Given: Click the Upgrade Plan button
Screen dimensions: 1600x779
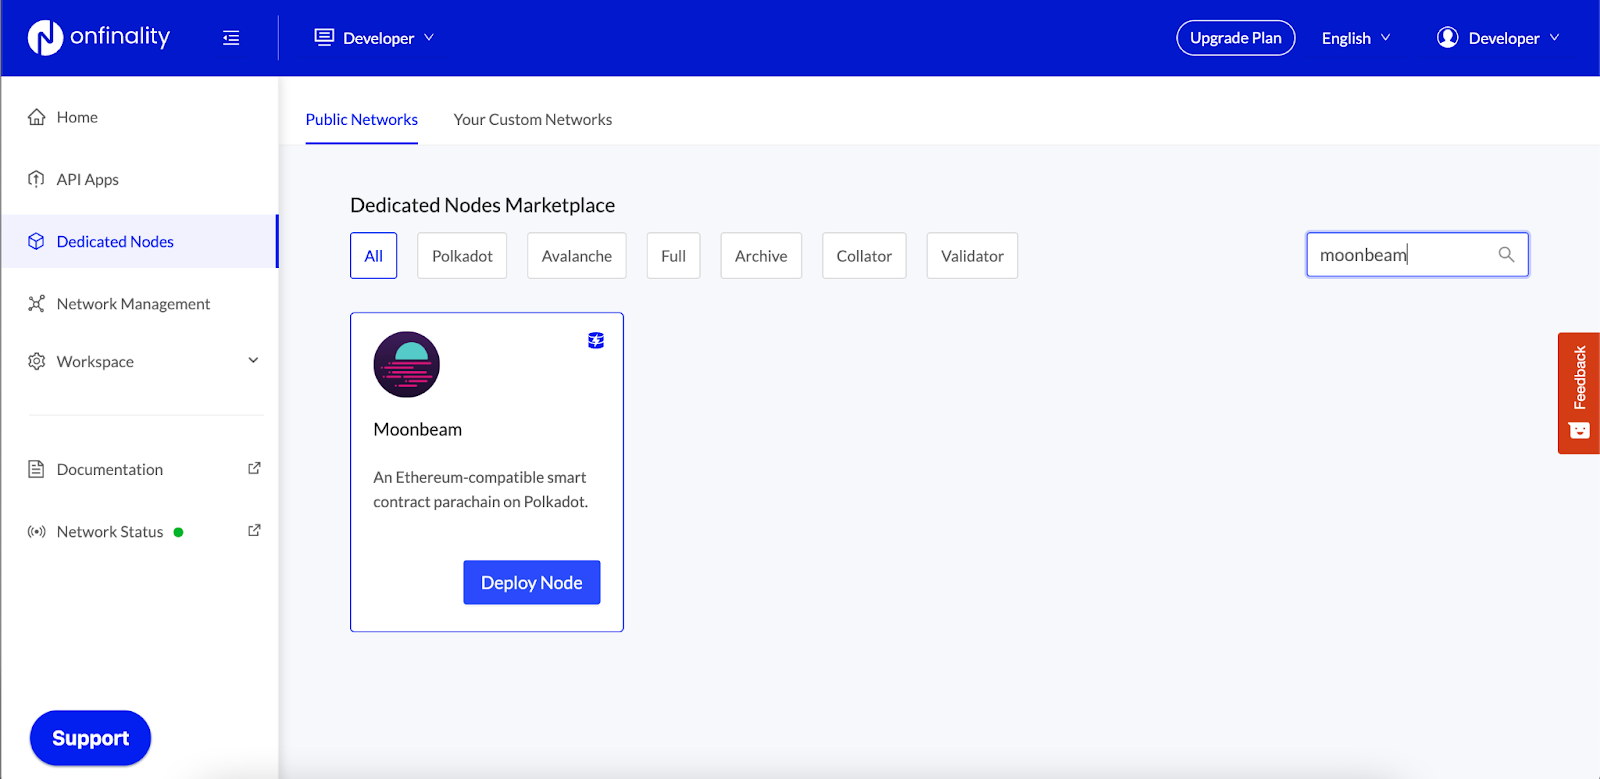Looking at the screenshot, I should click(x=1235, y=38).
